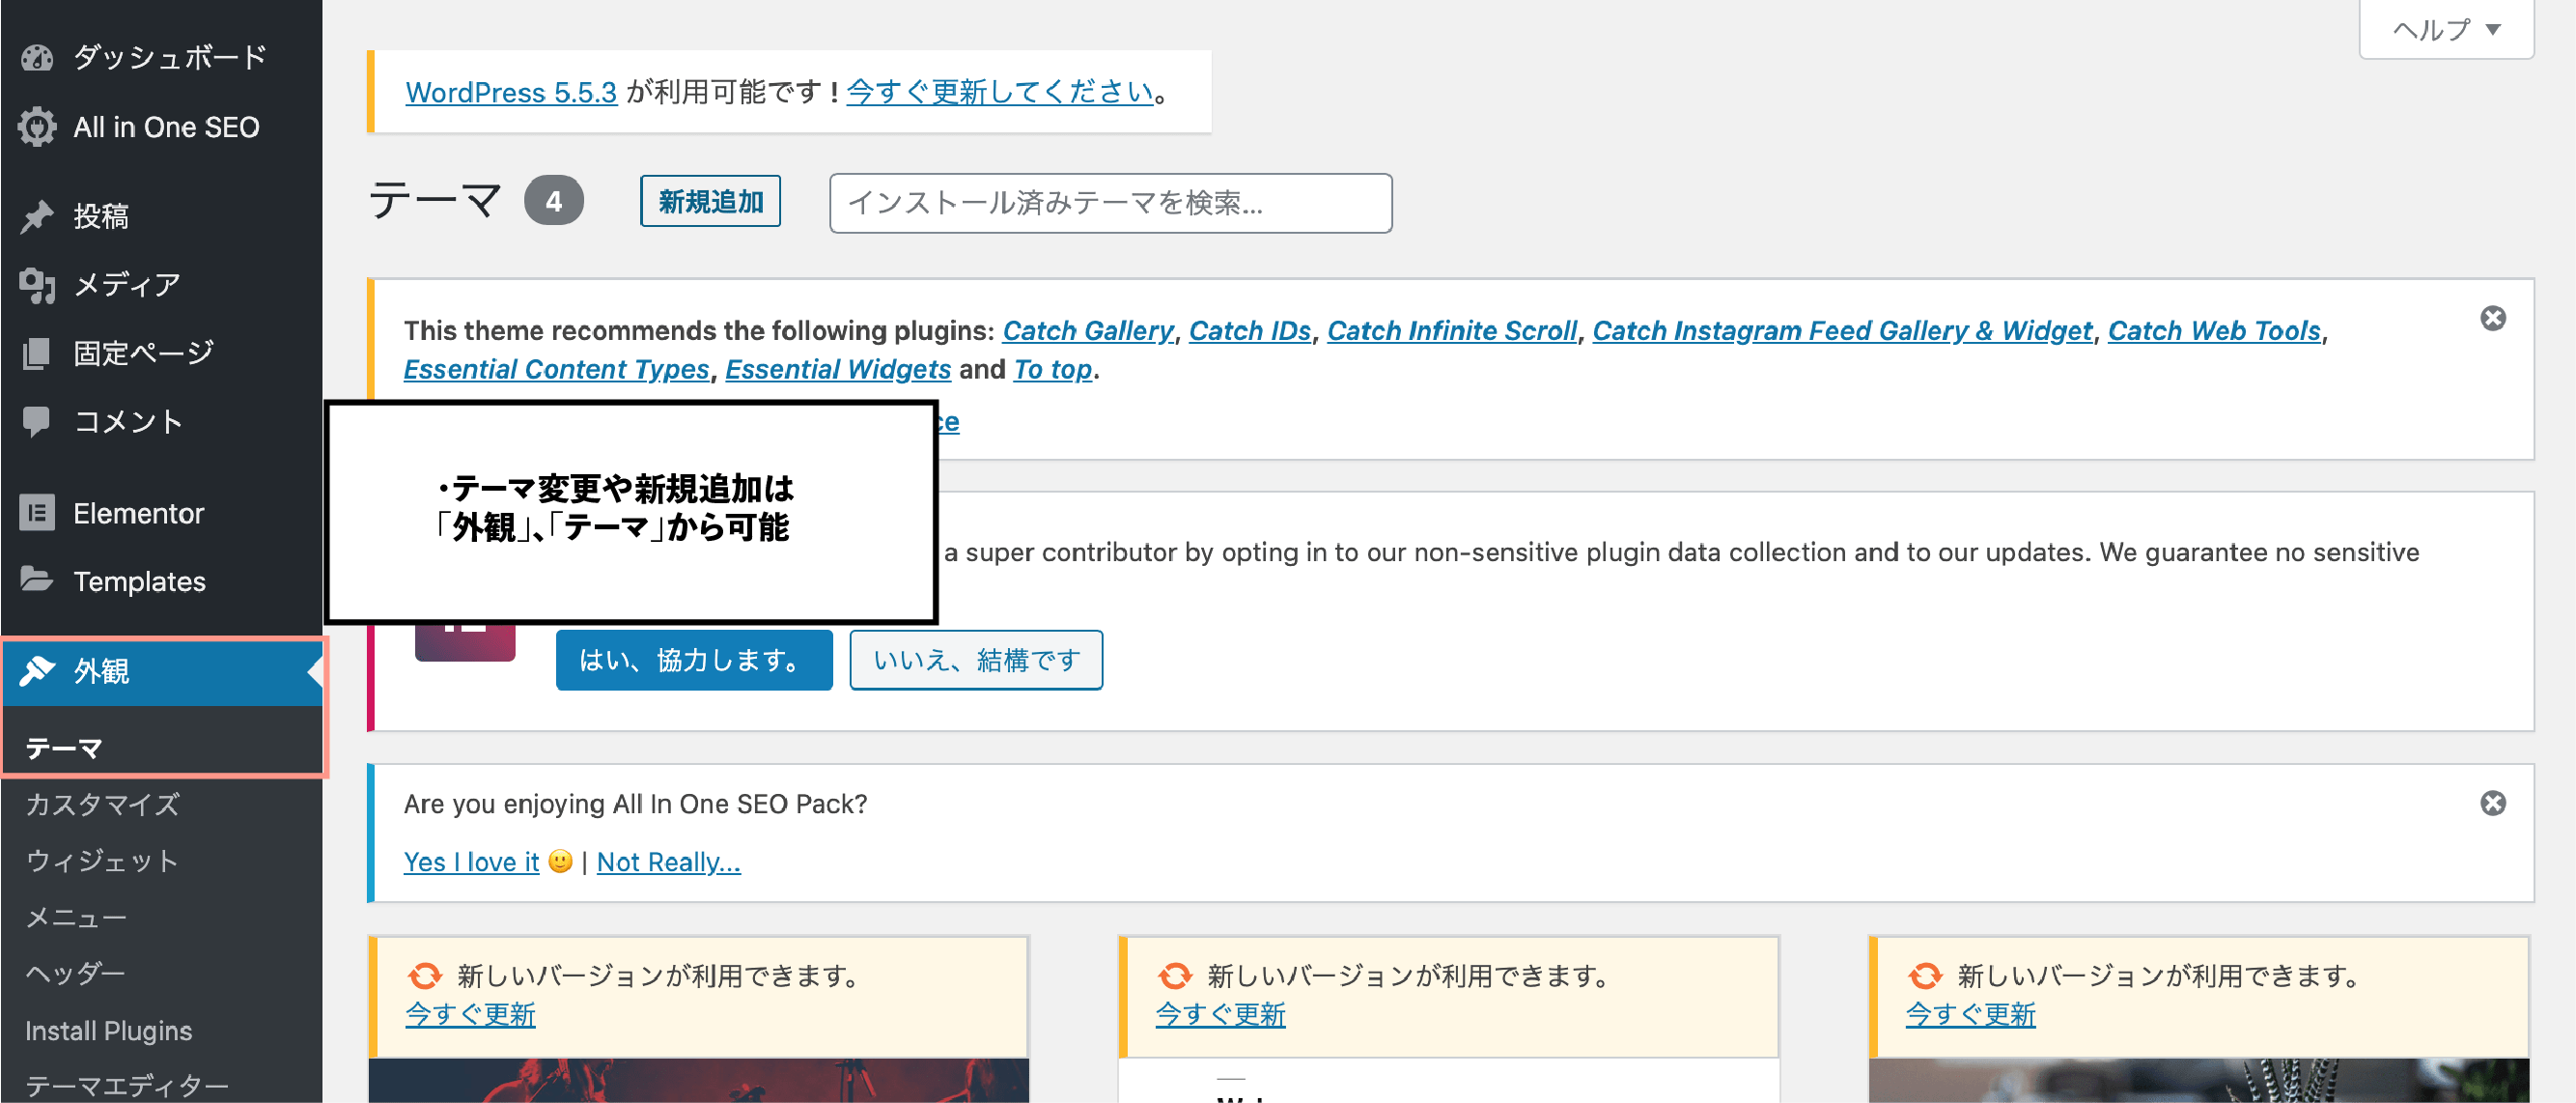
Task: Expand the ヘルプ dropdown
Action: [x=2446, y=29]
